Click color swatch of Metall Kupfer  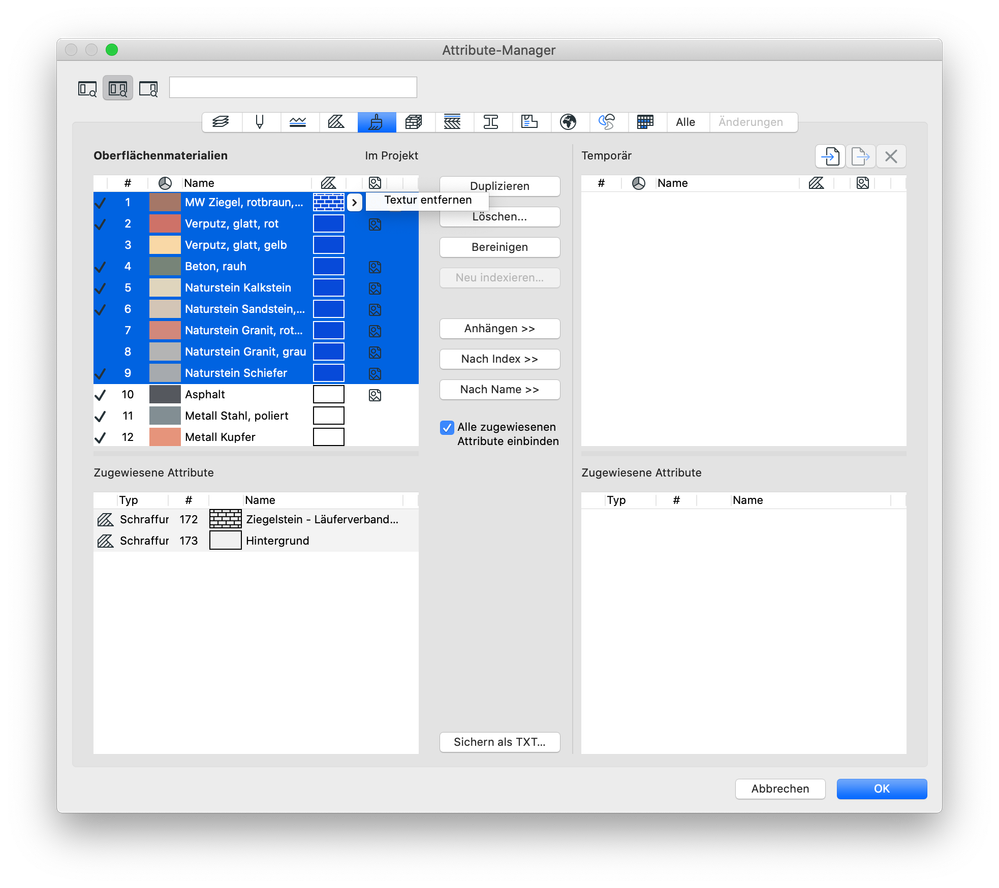165,437
